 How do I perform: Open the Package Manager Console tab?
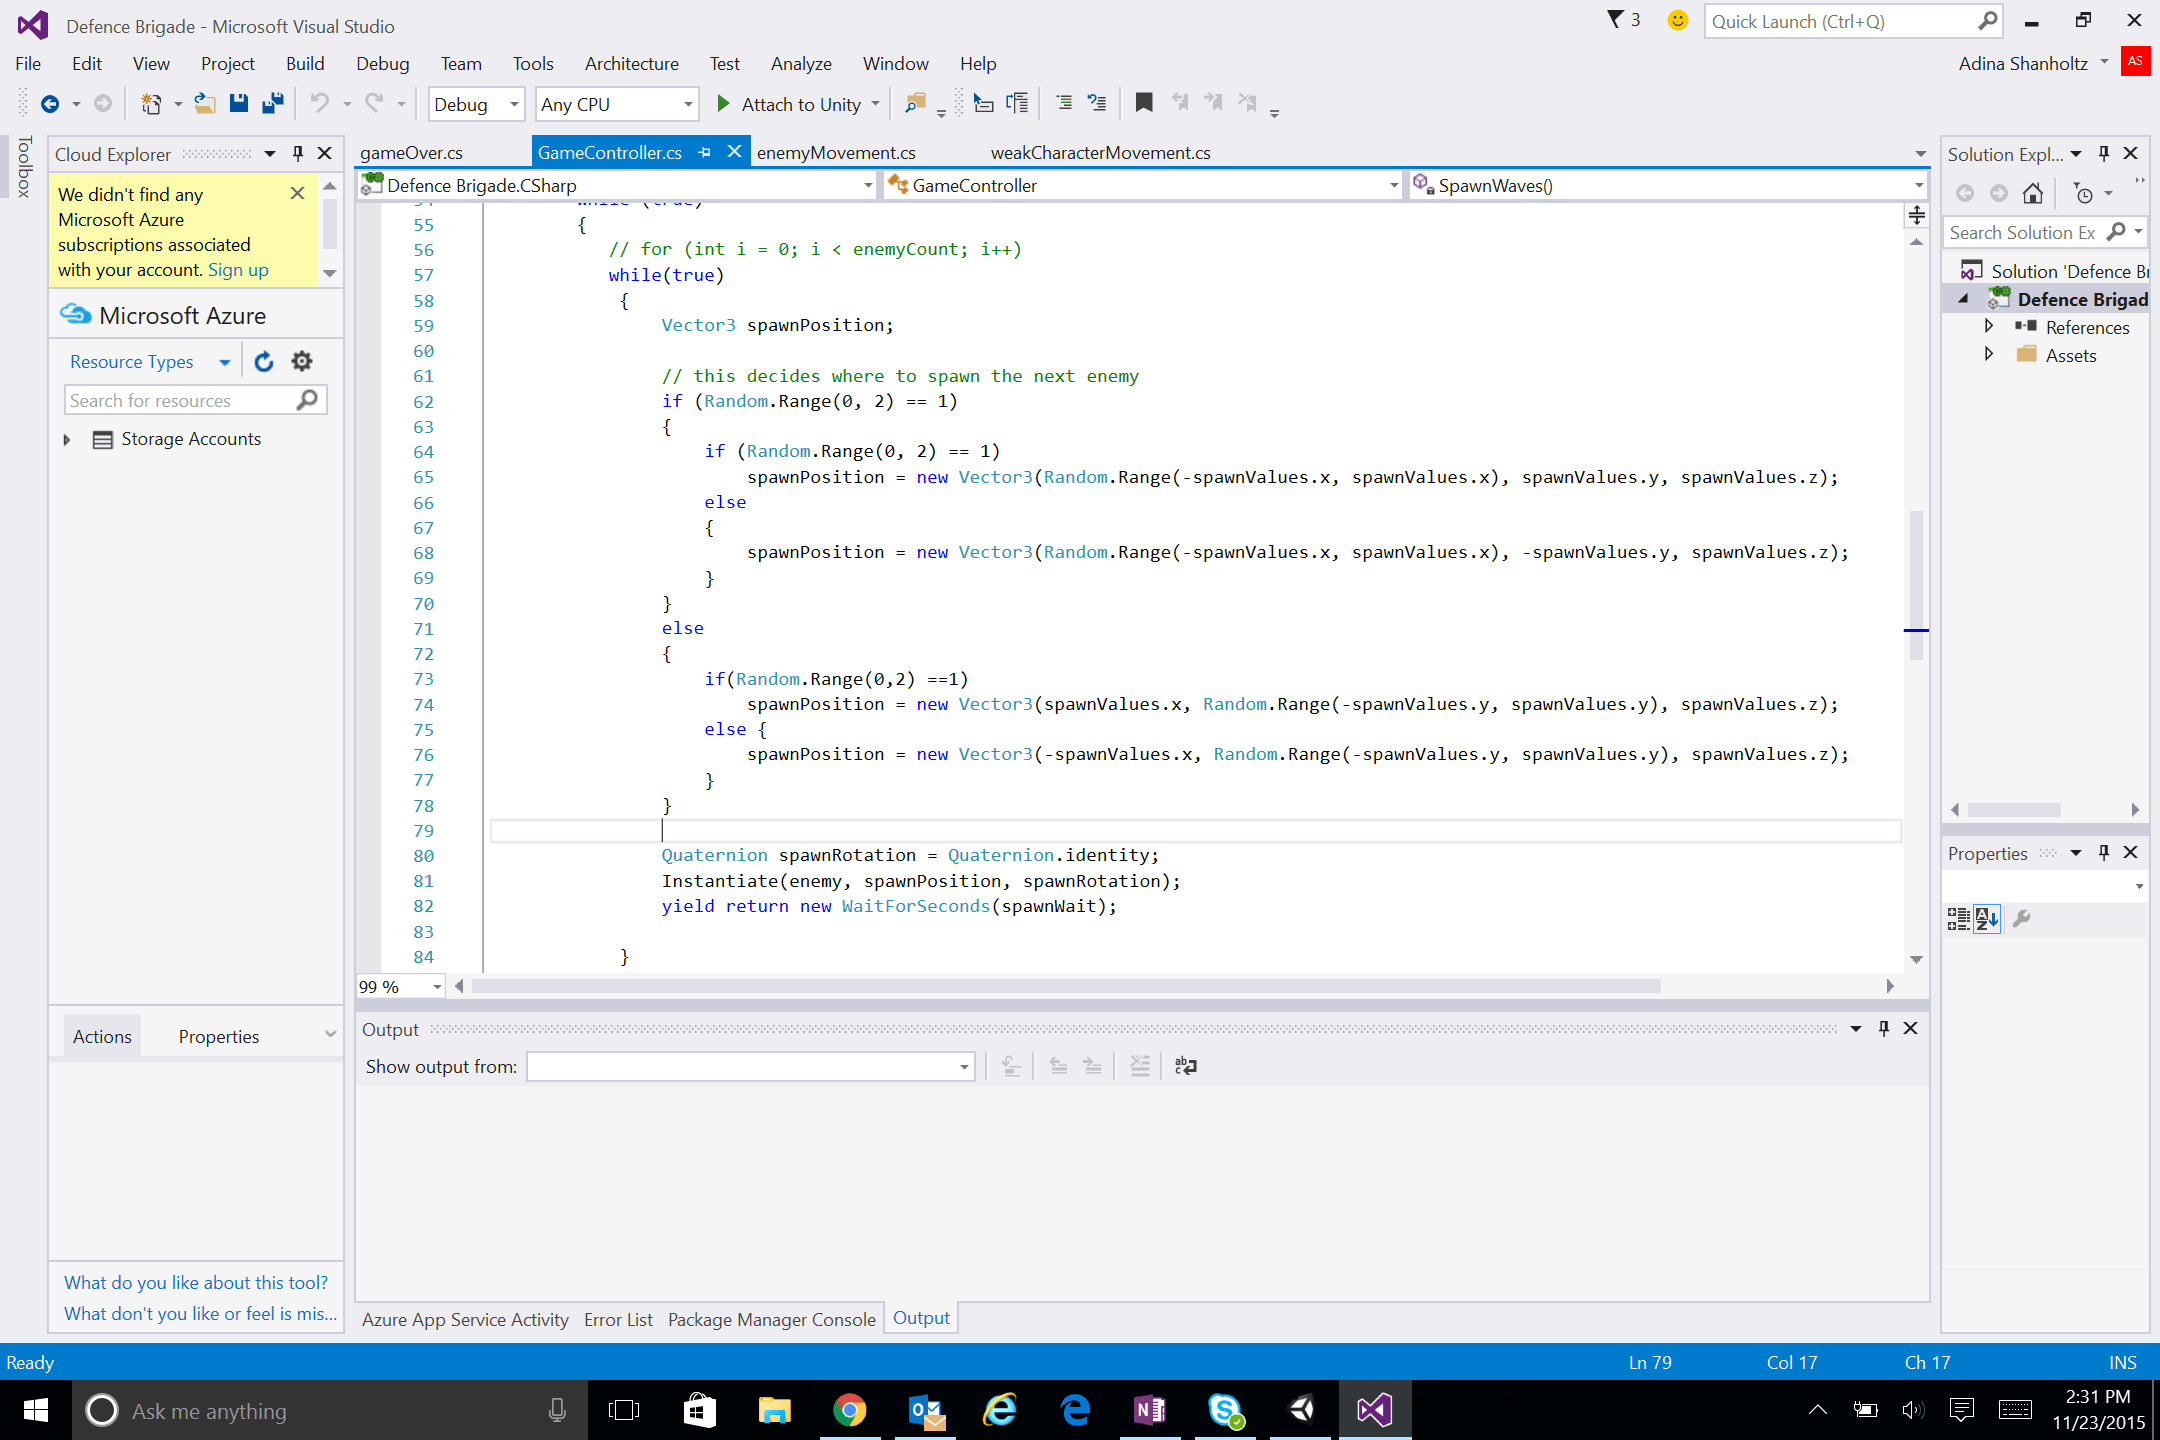(x=772, y=1319)
